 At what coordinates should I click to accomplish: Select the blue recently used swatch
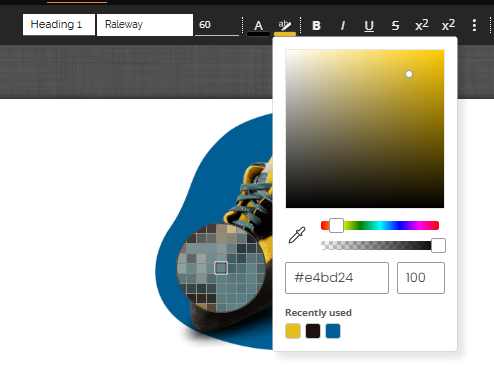pos(333,331)
